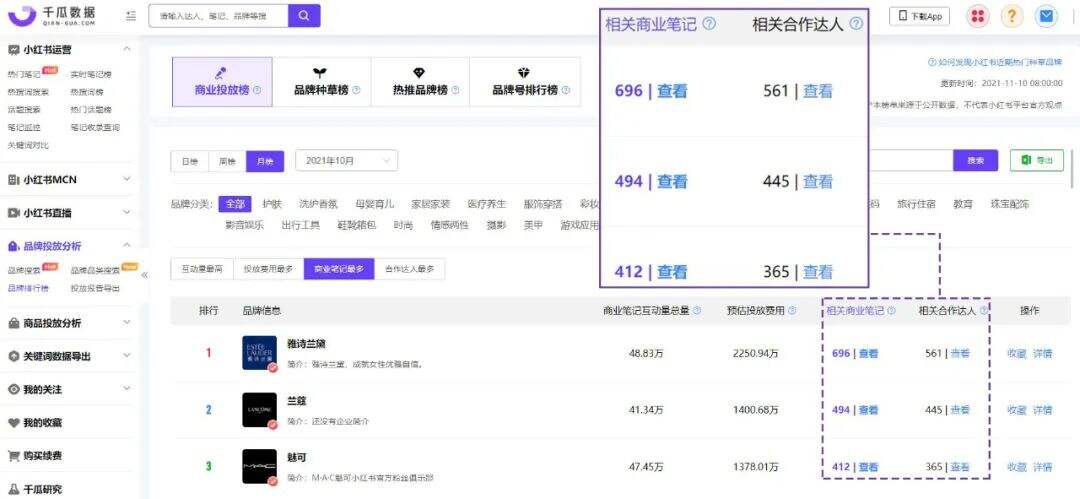The width and height of the screenshot is (1080, 499).
Task: Click the purple 搜索 button
Action: (x=975, y=161)
